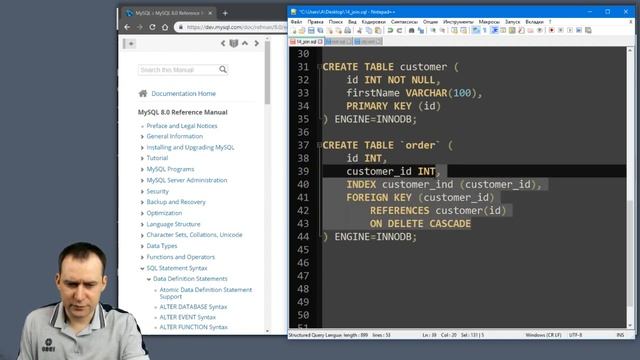This screenshot has height=360, width=640.
Task: Go up one manual section chevron
Action: [245, 43]
